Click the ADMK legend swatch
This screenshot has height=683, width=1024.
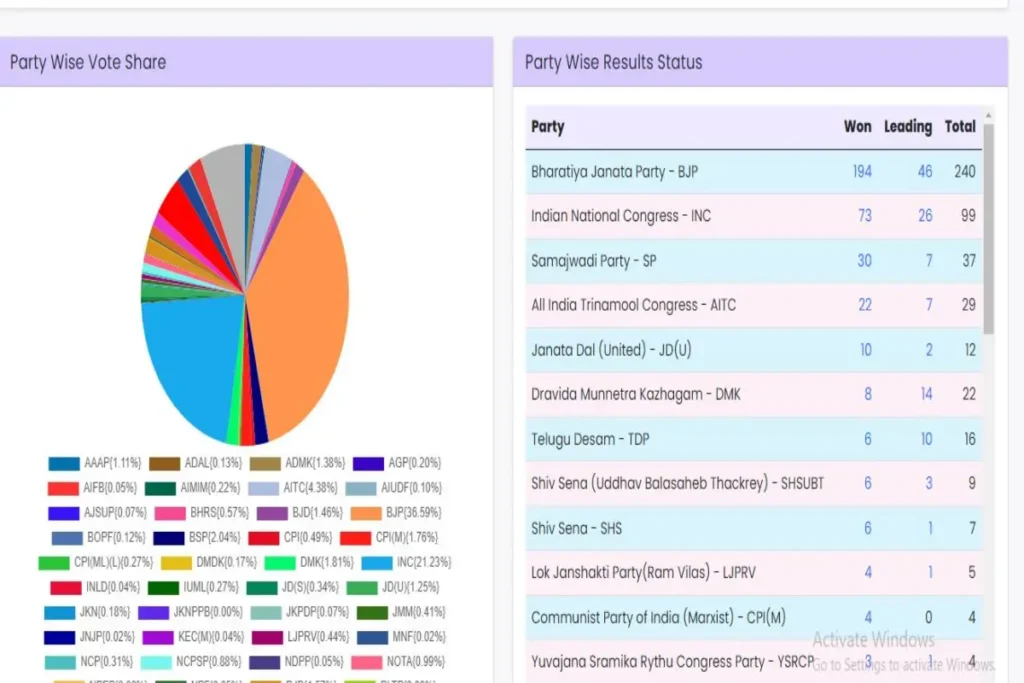coord(265,464)
